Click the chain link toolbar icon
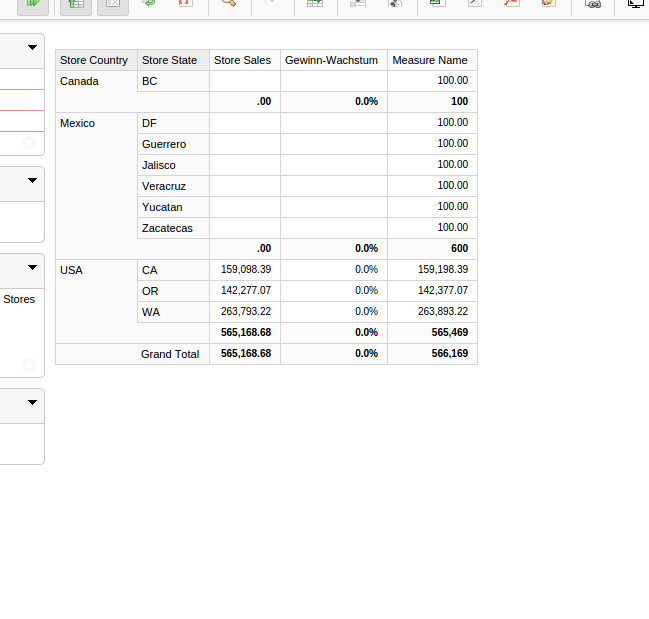The height and width of the screenshot is (619, 649). (x=594, y=3)
